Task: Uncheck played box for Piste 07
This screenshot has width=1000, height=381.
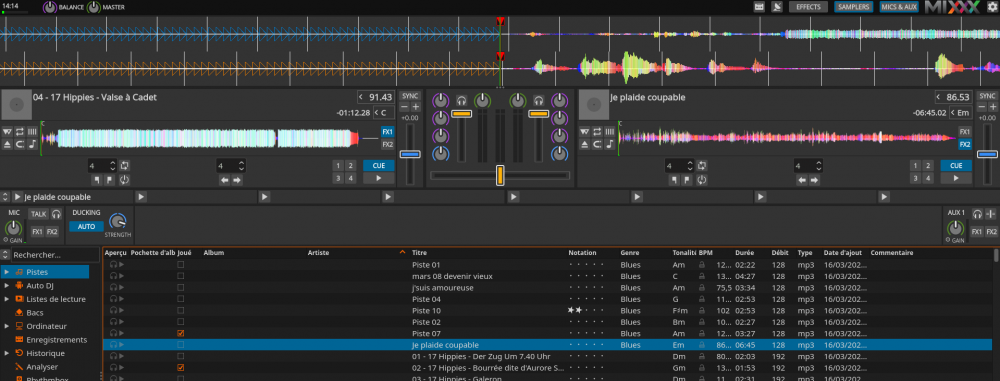Action: [x=180, y=333]
